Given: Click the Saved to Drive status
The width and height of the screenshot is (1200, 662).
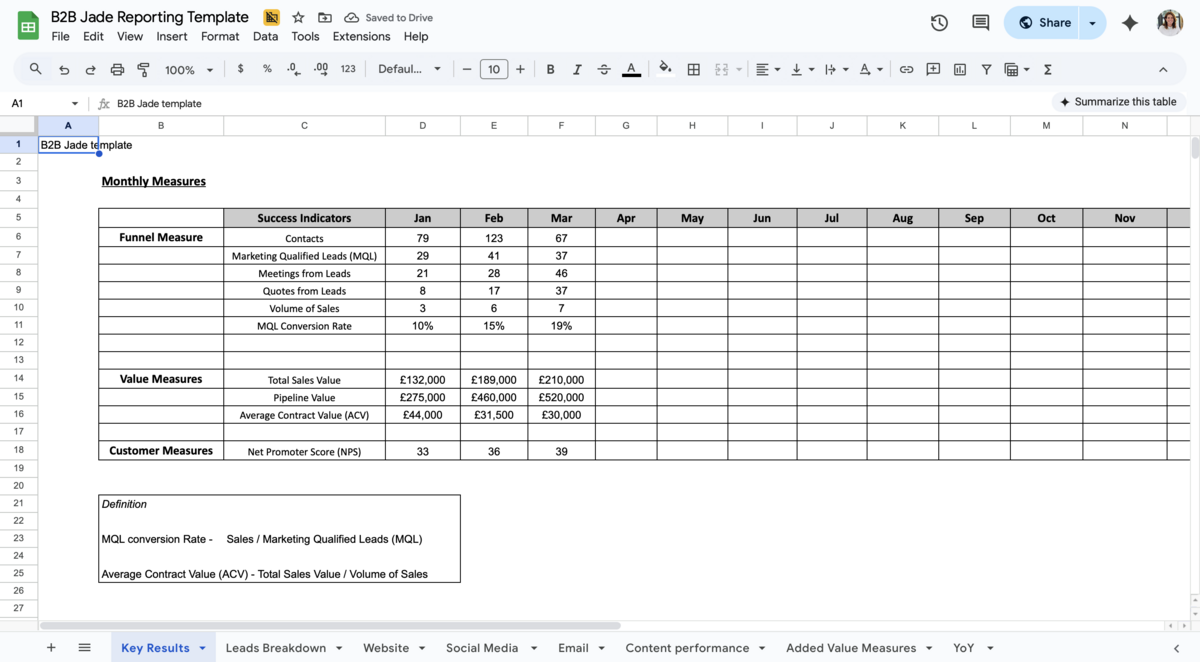Looking at the screenshot, I should 390,18.
